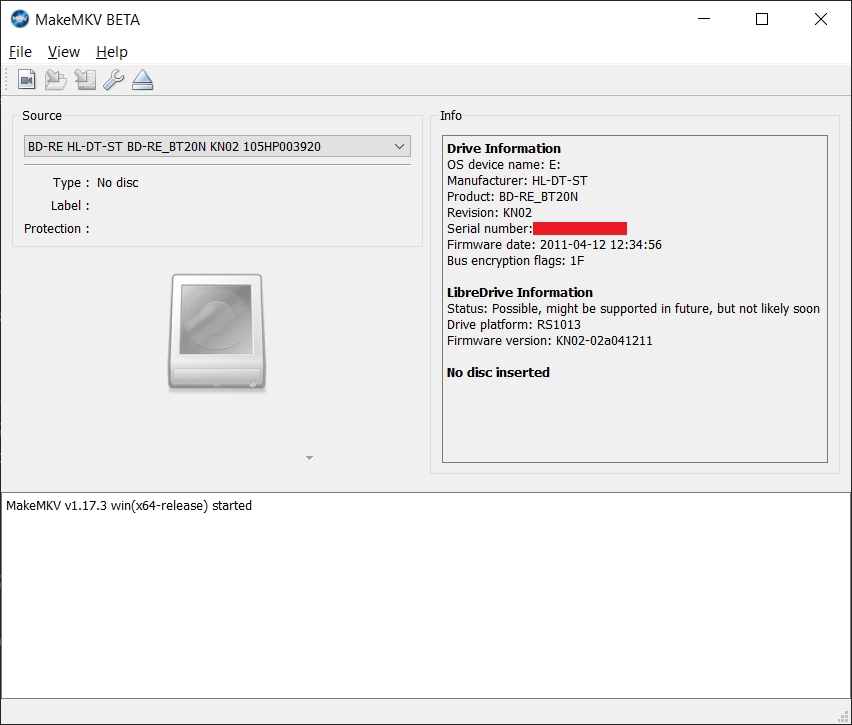The height and width of the screenshot is (725, 852).
Task: Open the View menu
Action: coord(64,52)
